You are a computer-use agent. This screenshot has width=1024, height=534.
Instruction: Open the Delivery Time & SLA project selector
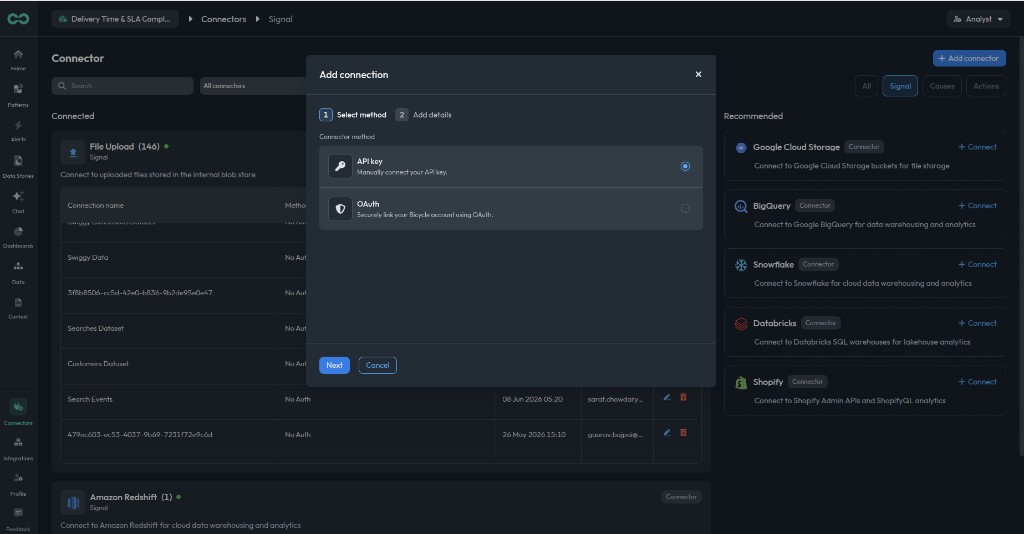[115, 19]
